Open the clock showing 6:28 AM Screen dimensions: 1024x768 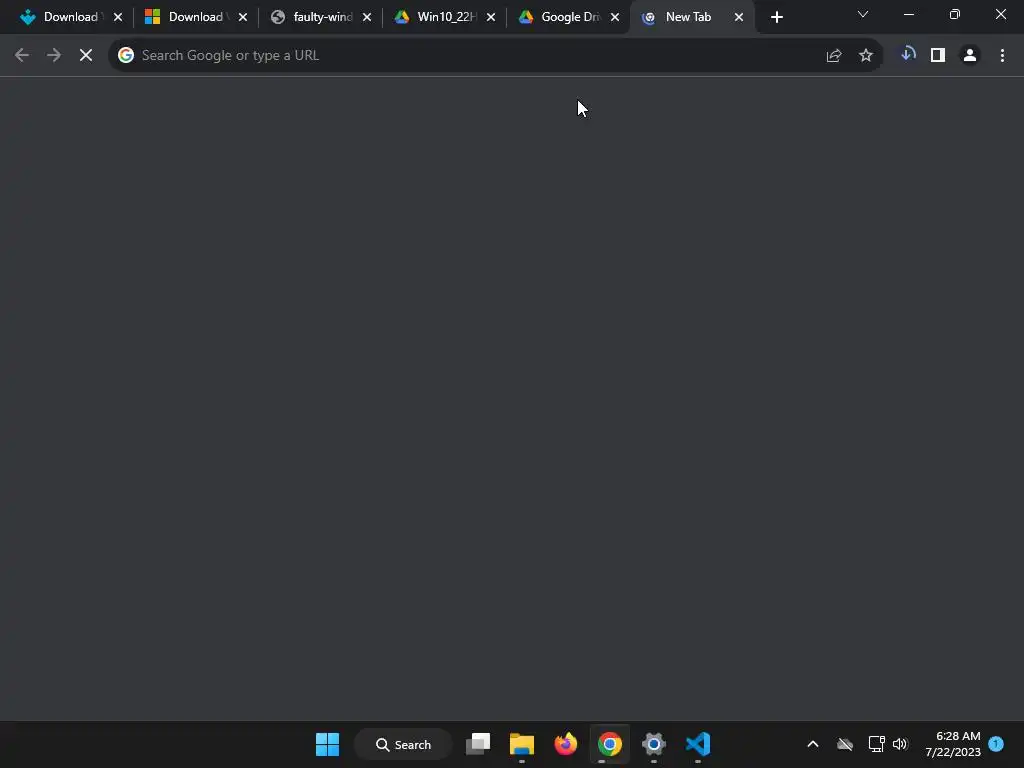(953, 744)
